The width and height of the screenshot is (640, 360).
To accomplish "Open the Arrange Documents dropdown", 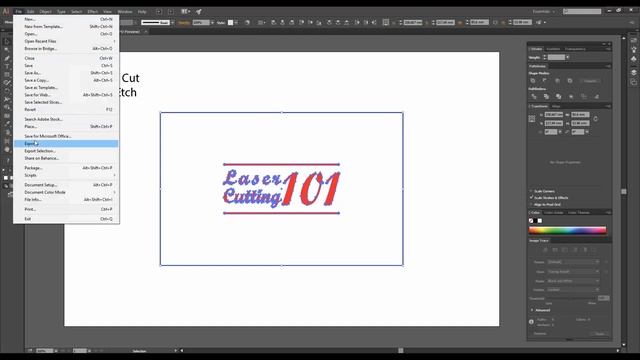I will pos(186,11).
